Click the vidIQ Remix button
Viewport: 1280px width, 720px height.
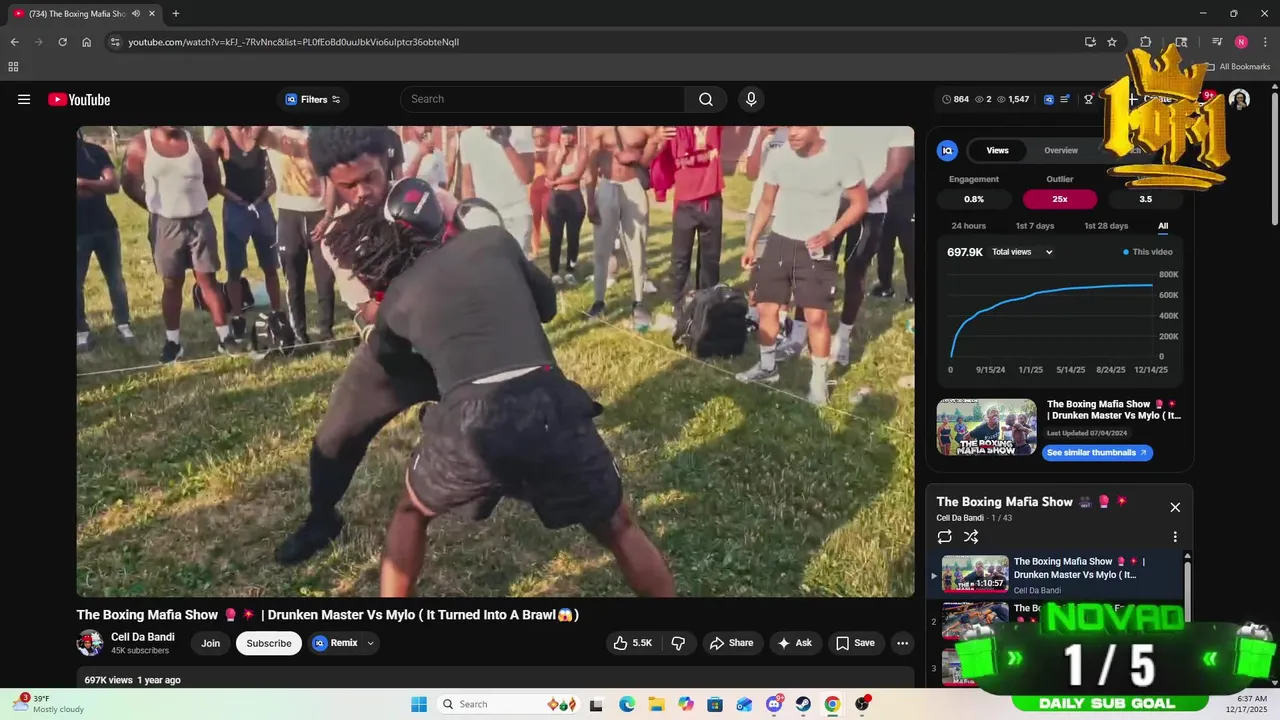(x=335, y=643)
